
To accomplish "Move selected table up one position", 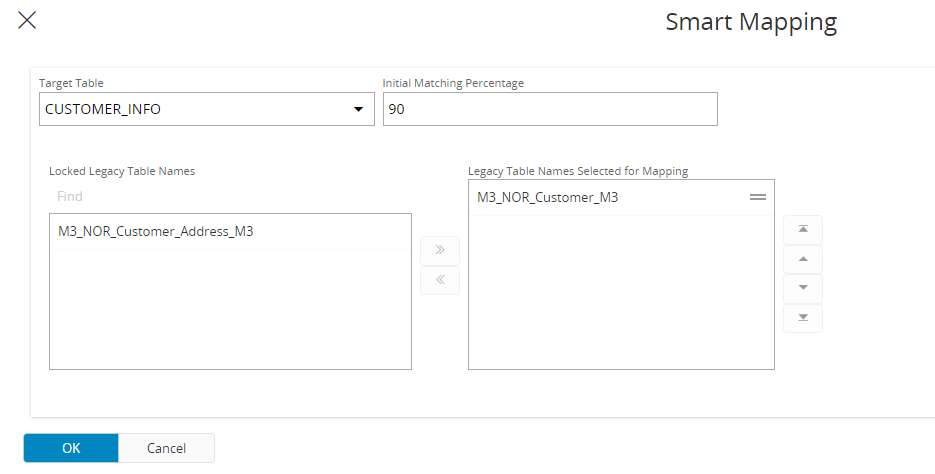I will coord(802,259).
